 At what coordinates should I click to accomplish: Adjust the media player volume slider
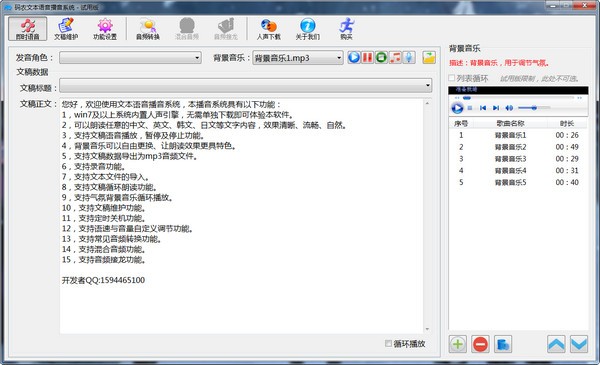tap(534, 108)
